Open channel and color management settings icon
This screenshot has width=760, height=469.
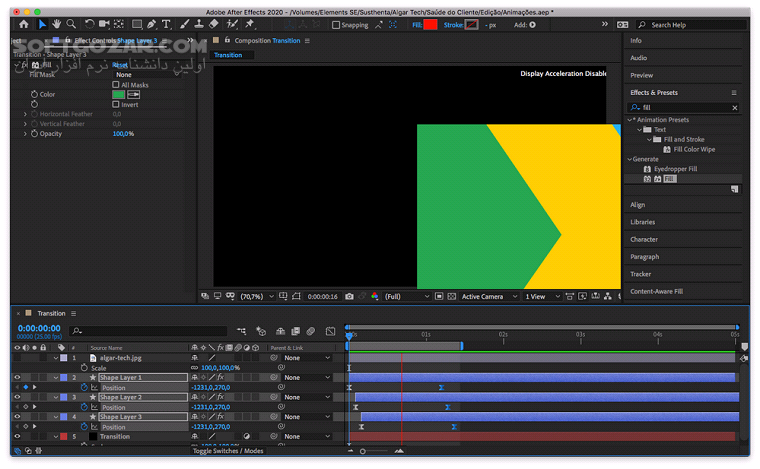pos(374,297)
